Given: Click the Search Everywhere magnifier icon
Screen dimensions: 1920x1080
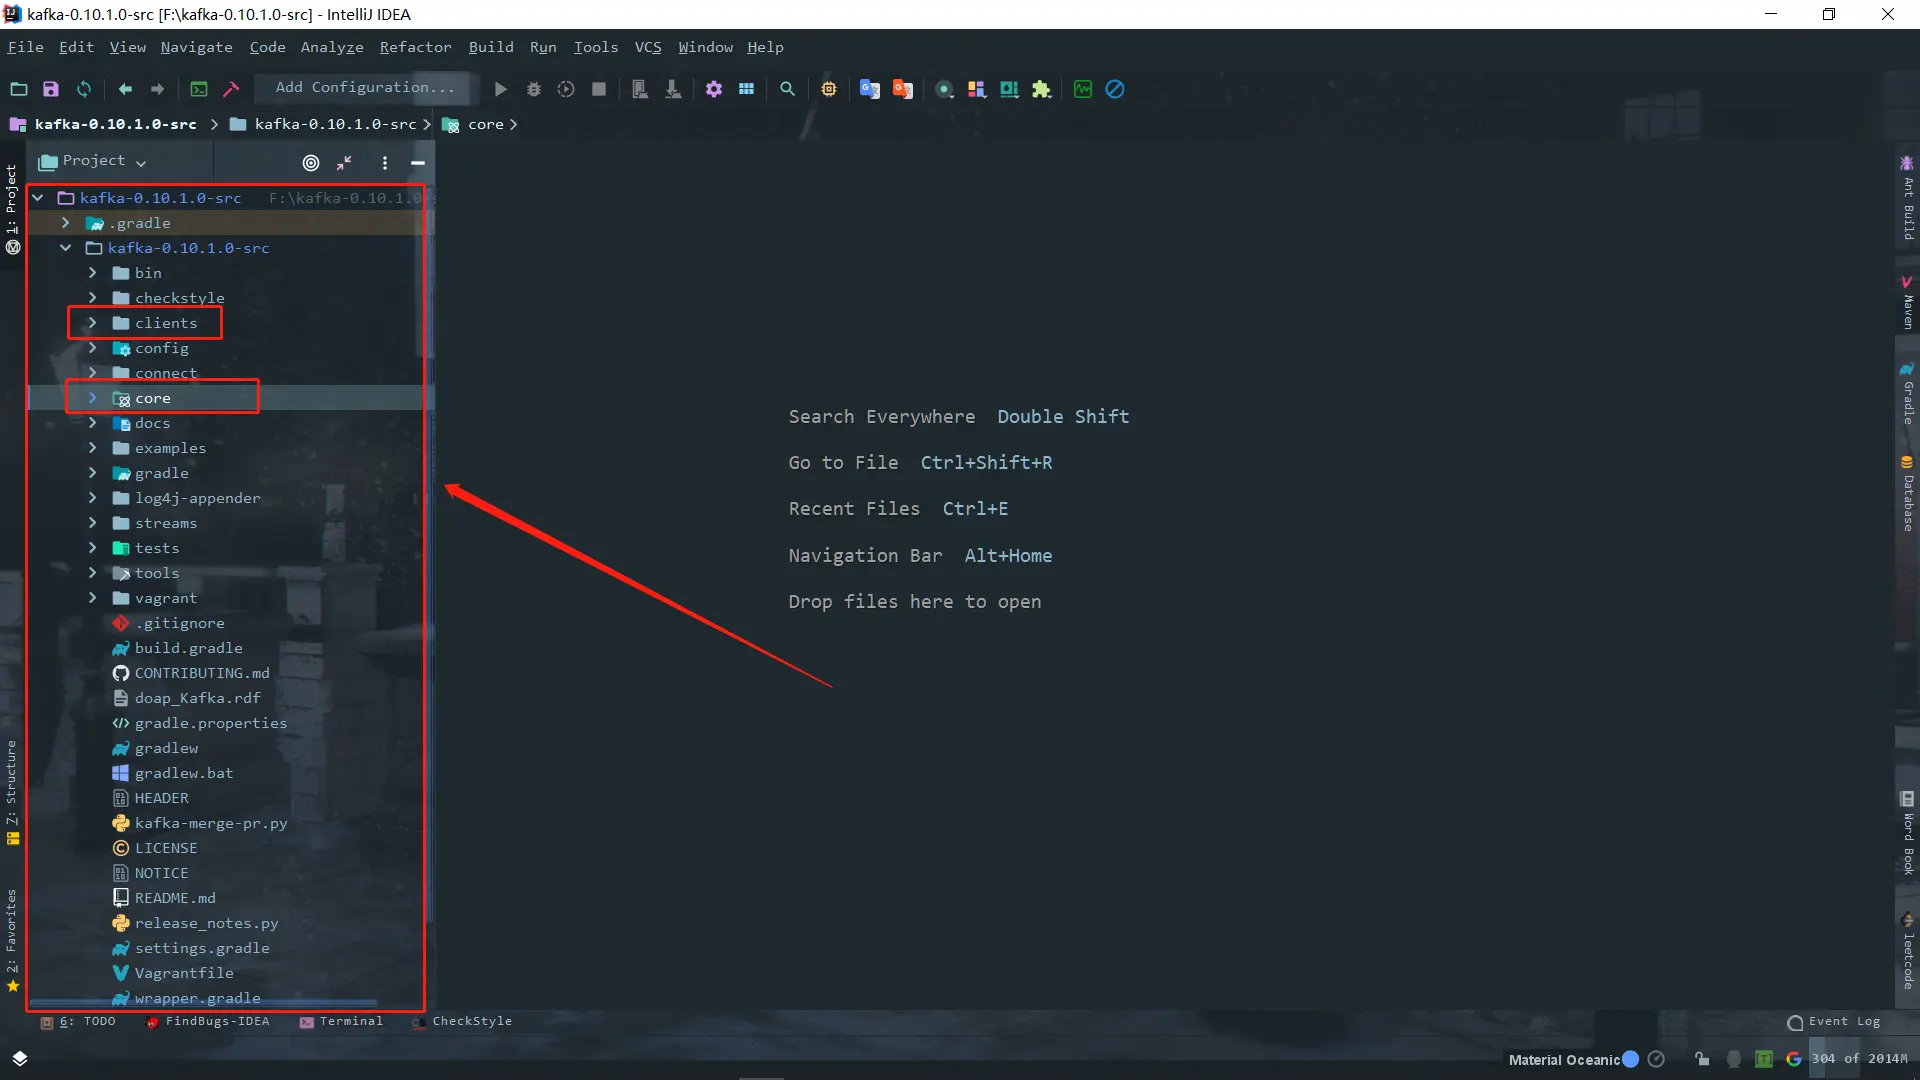Looking at the screenshot, I should [788, 89].
